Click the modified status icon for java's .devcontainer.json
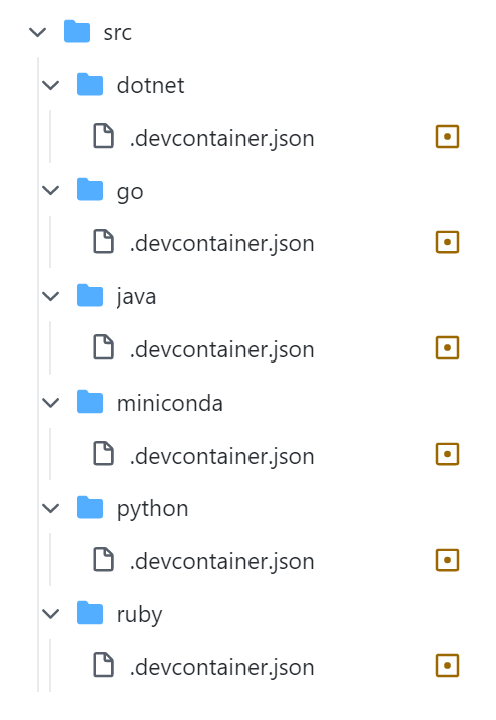 tap(447, 347)
